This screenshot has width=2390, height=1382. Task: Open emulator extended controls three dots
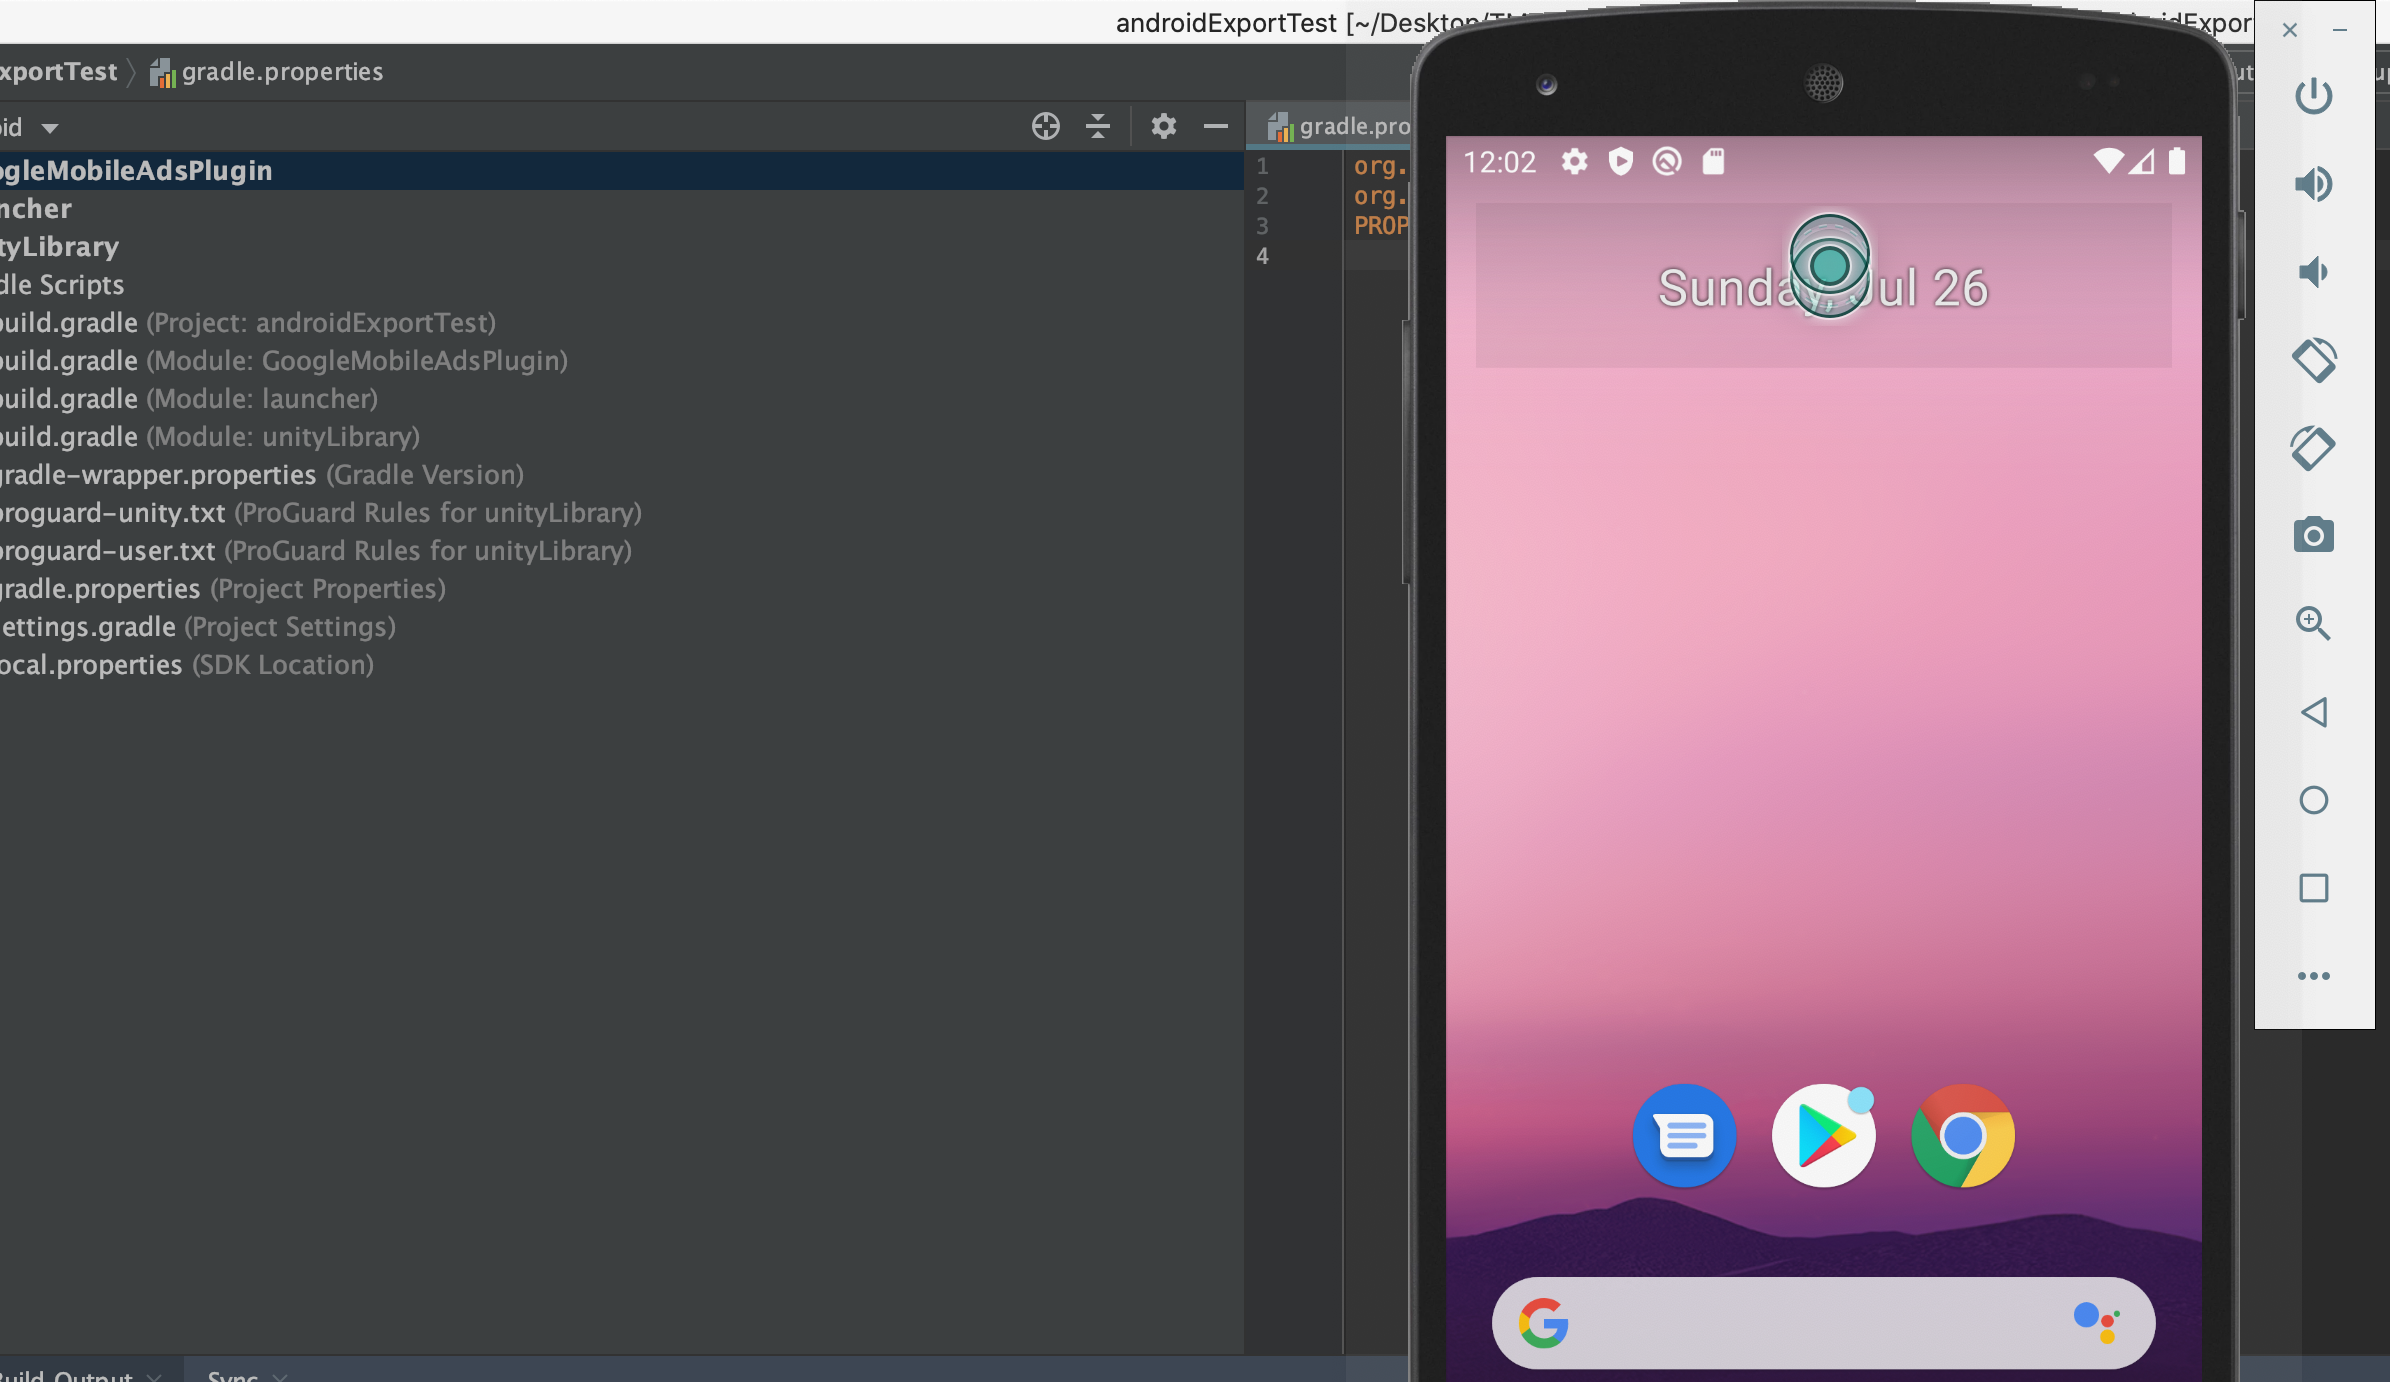[2313, 976]
